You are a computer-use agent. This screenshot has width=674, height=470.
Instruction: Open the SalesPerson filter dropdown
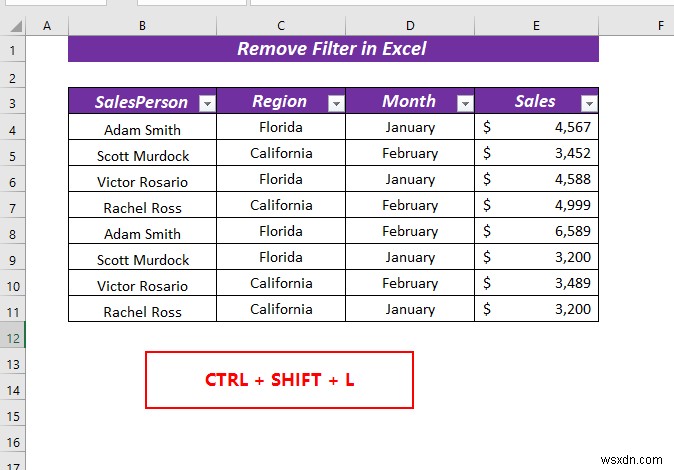[x=207, y=104]
